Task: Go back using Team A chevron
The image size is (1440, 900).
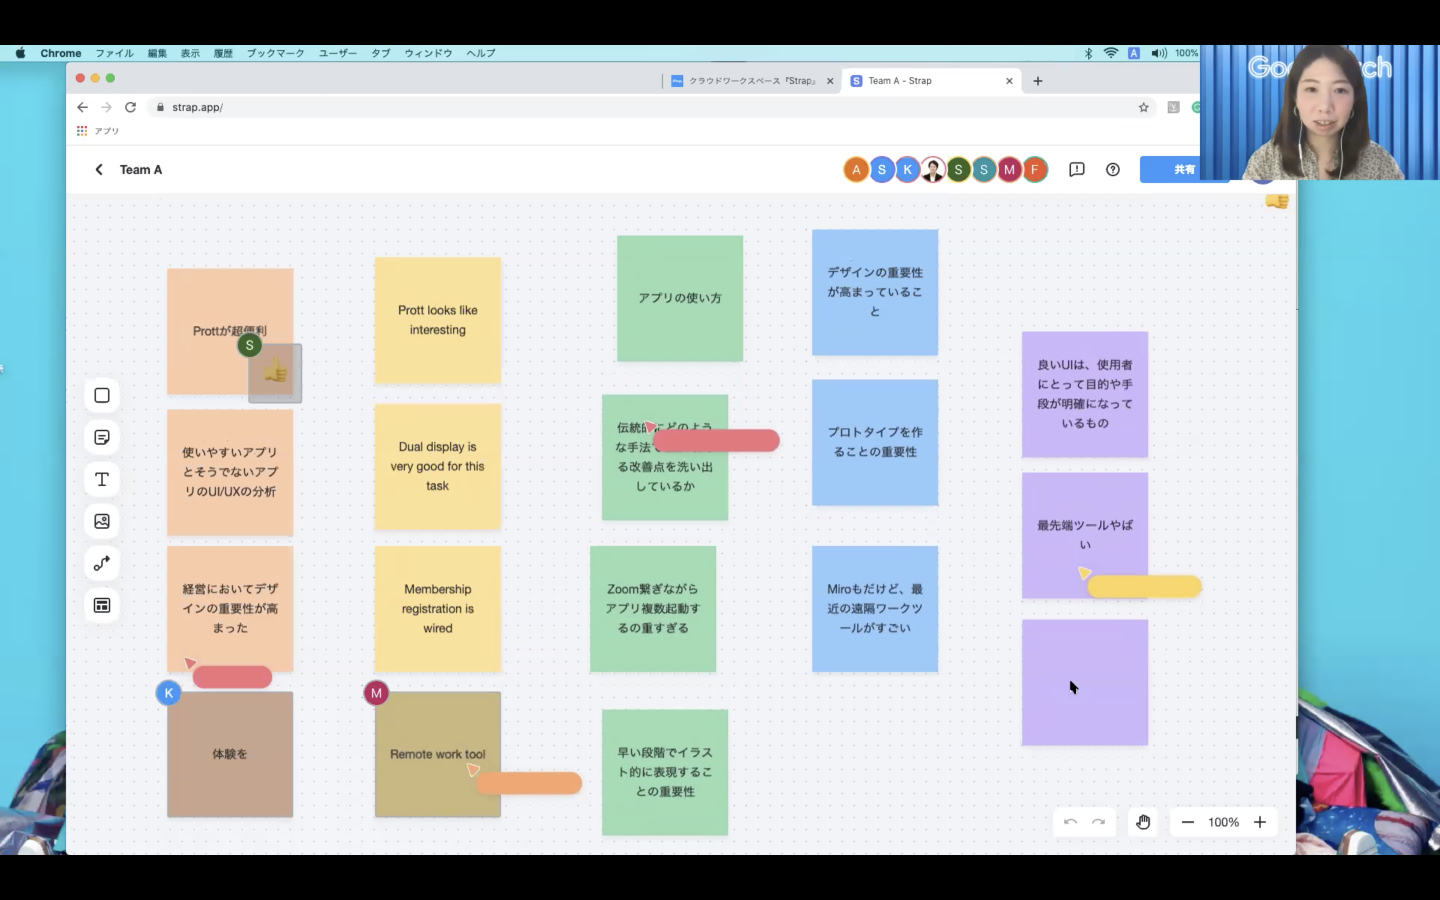Action: (x=99, y=170)
